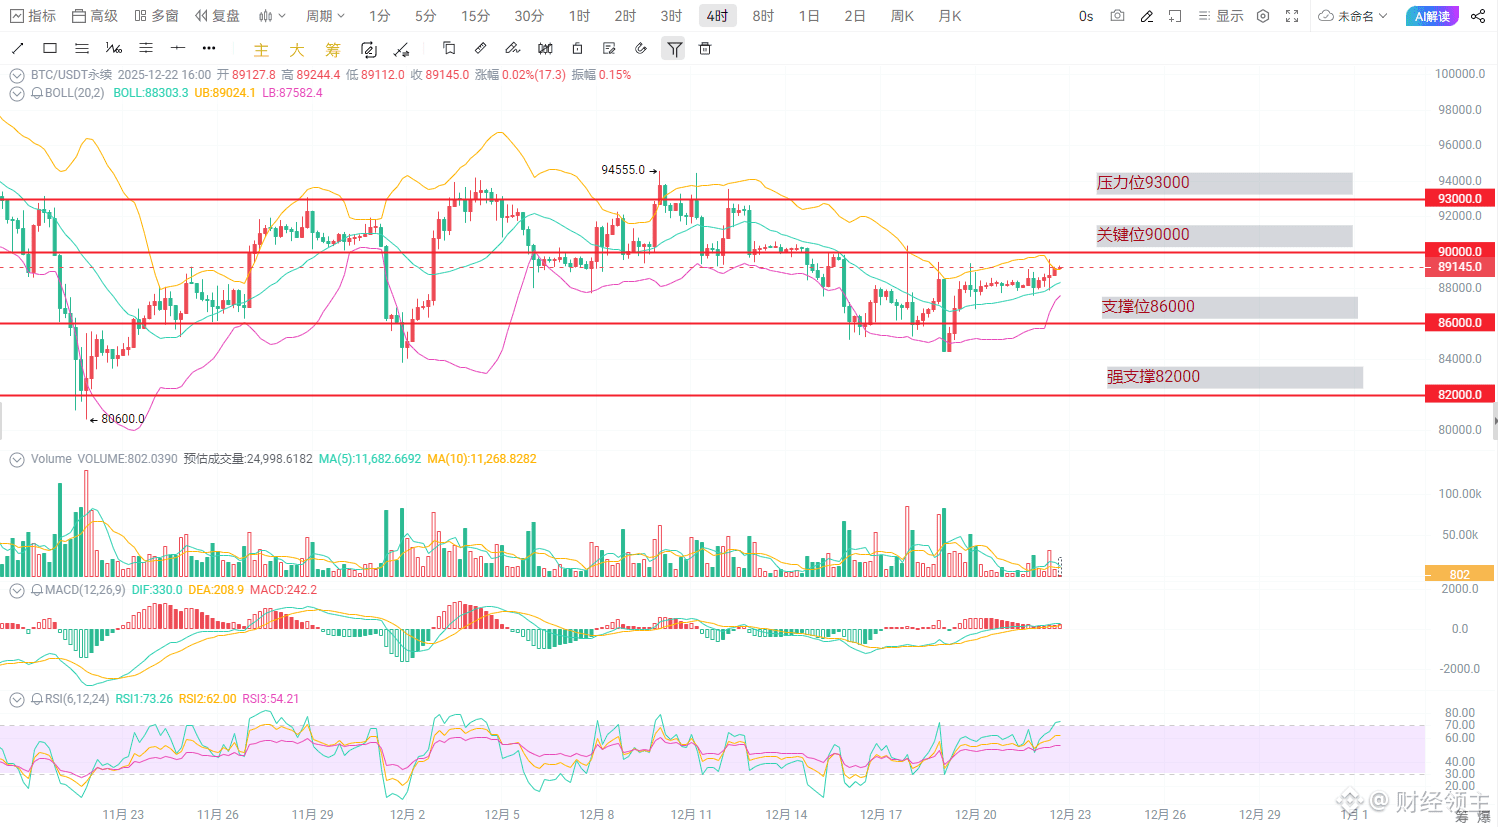Click the pencil drawing toggle icon
The image size is (1498, 827).
(1147, 16)
